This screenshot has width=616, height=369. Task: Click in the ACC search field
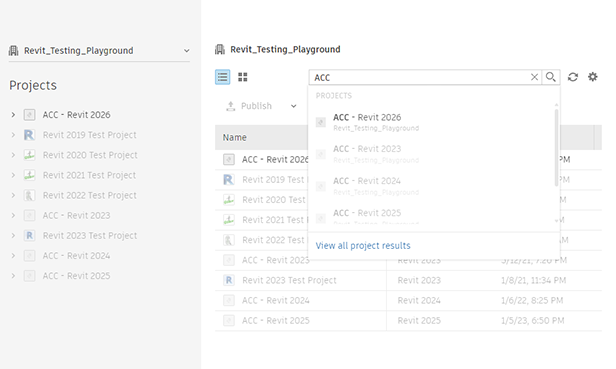click(x=419, y=77)
